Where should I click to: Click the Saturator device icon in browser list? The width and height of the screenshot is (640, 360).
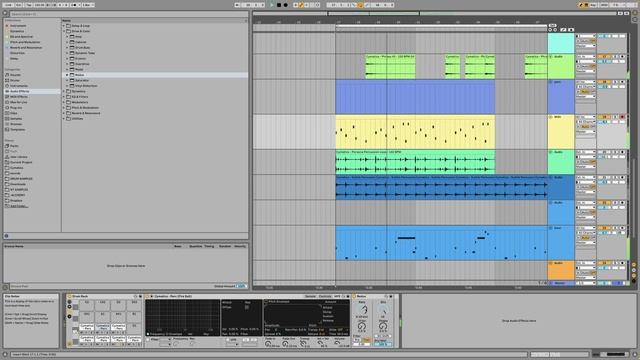[x=72, y=80]
